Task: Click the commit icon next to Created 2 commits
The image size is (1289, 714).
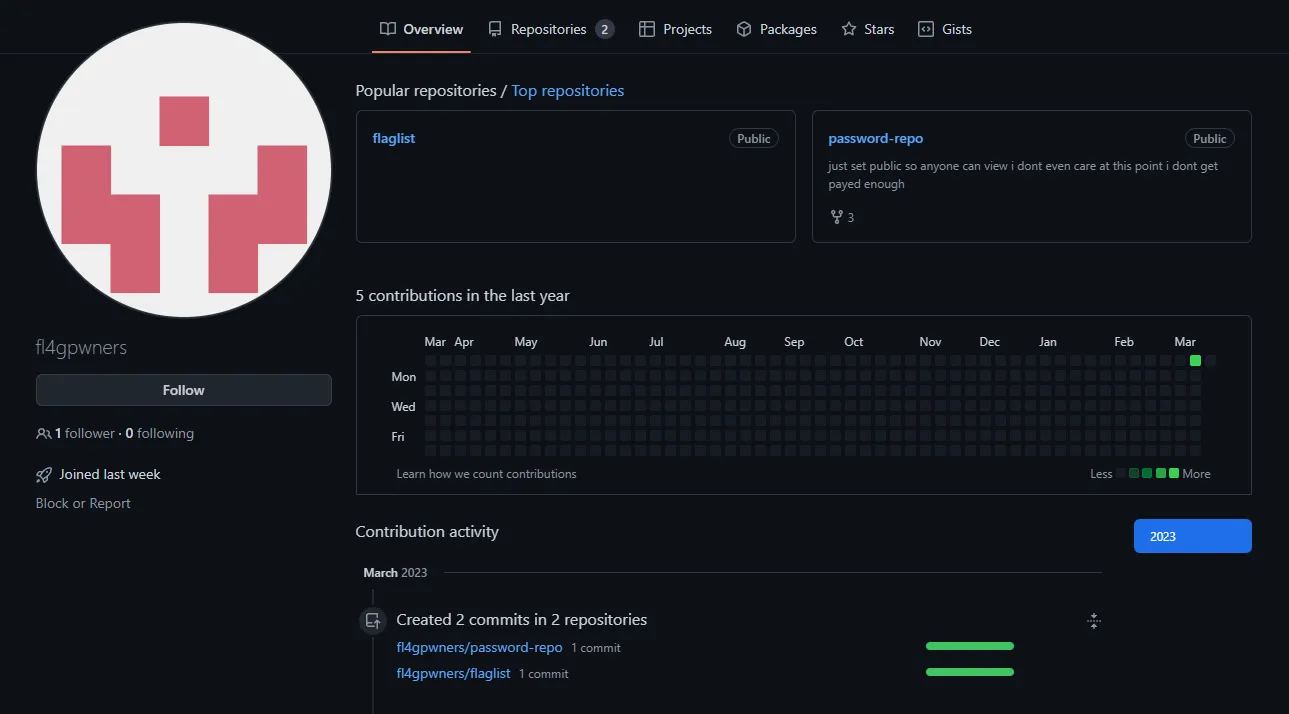Action: 372,620
